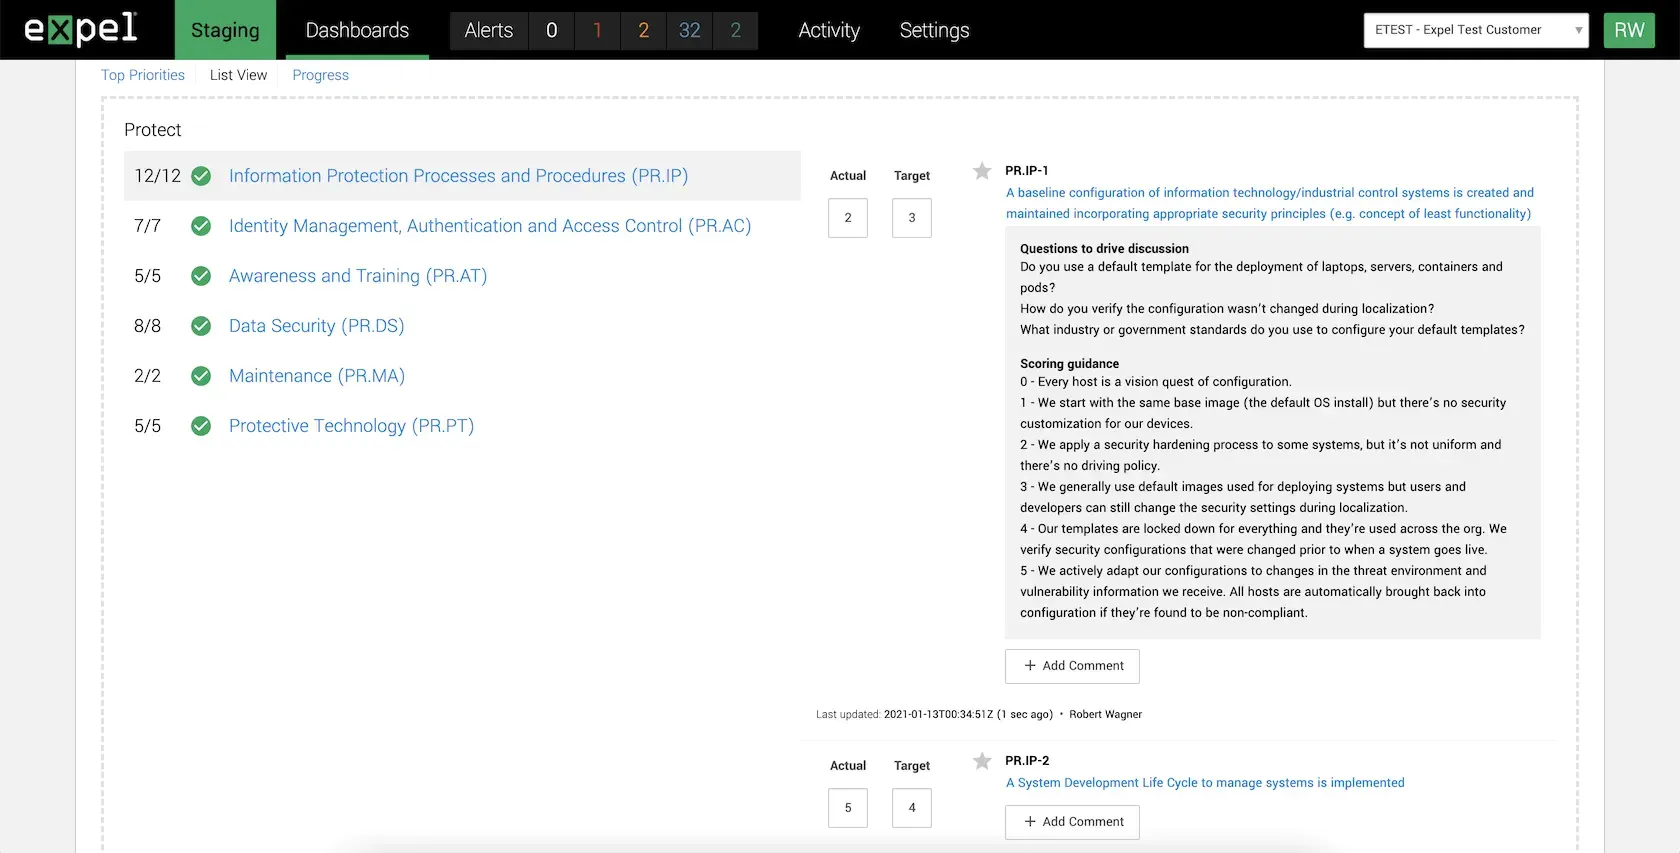Show the 32 alerts count badge
This screenshot has height=853, width=1680.
(x=689, y=30)
